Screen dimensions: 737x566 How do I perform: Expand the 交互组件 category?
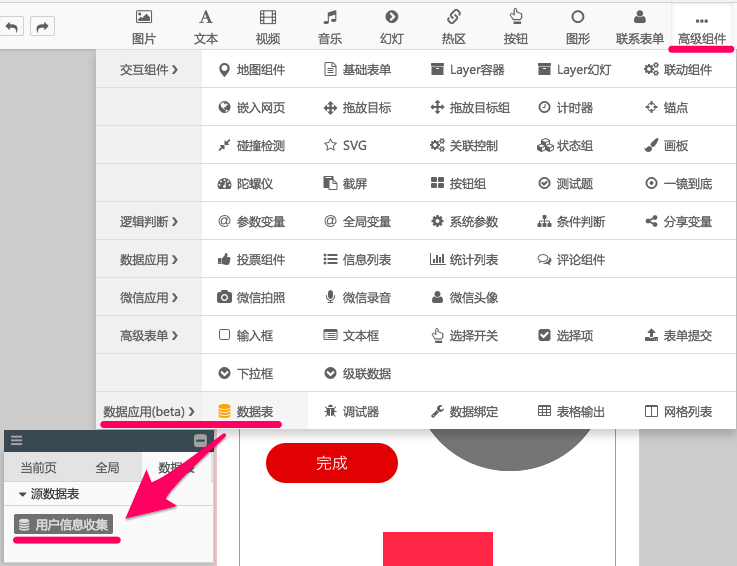point(149,70)
